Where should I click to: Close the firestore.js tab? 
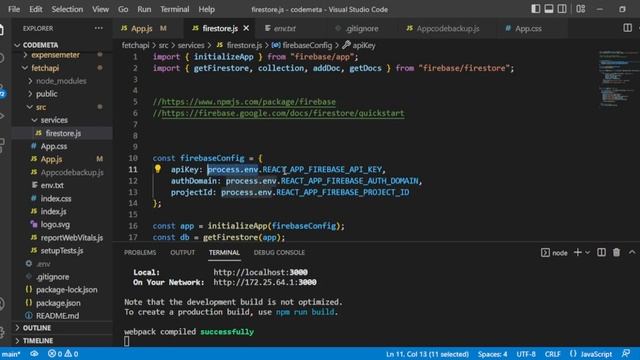(x=246, y=28)
